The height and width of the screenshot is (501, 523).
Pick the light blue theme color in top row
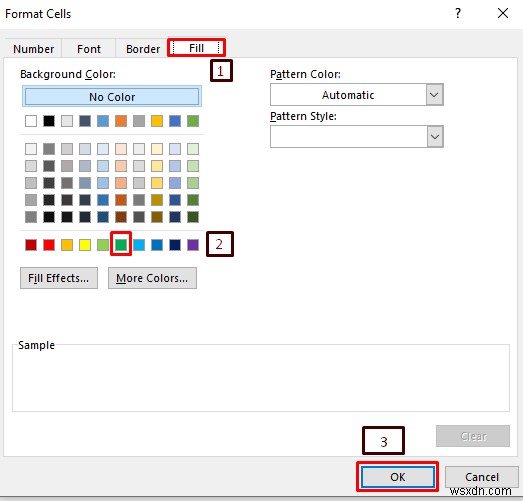point(103,121)
